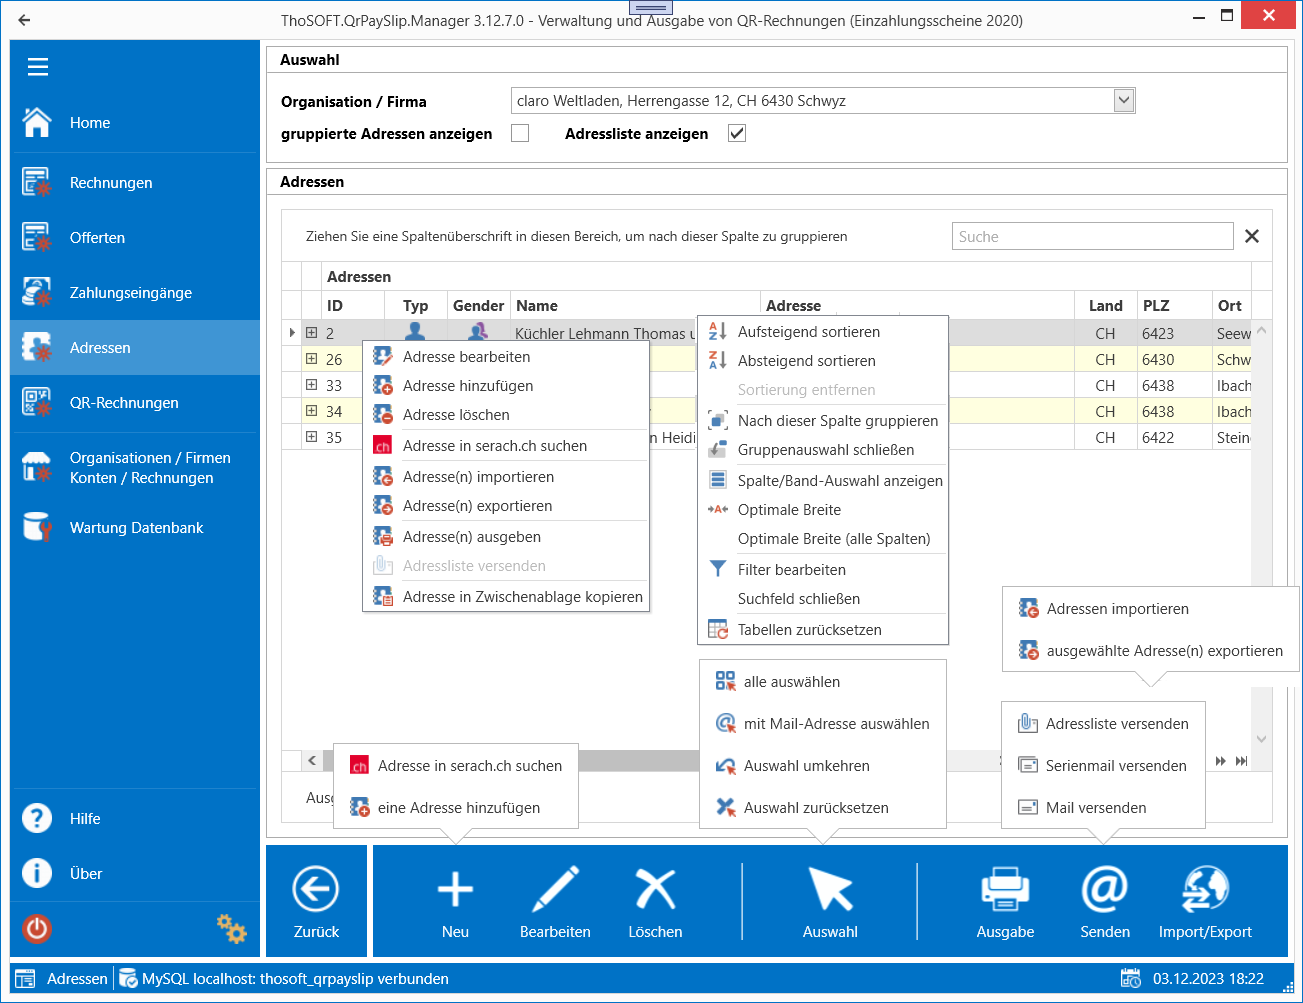Expand address row with ID 26
This screenshot has width=1303, height=1003.
tap(311, 359)
